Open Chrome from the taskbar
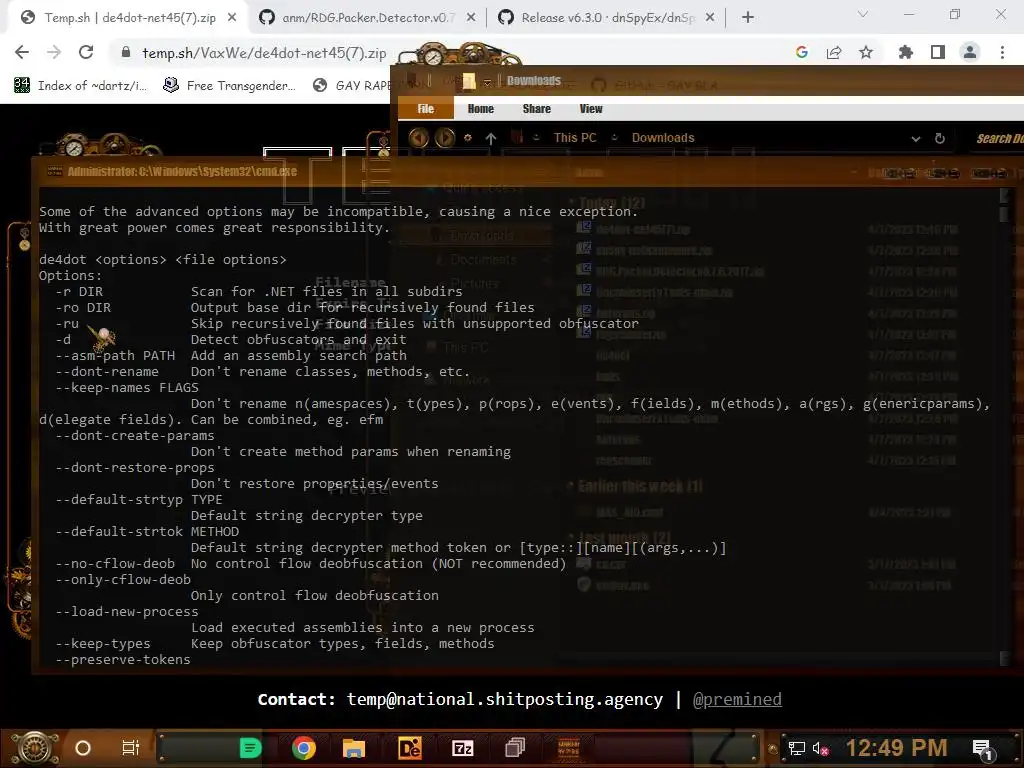Screen dimensions: 1024x768 [x=304, y=748]
